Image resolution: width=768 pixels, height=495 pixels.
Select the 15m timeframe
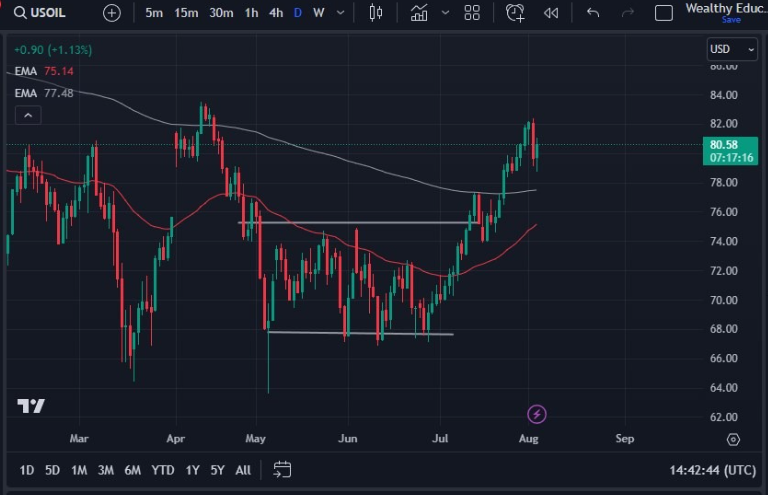tap(186, 13)
